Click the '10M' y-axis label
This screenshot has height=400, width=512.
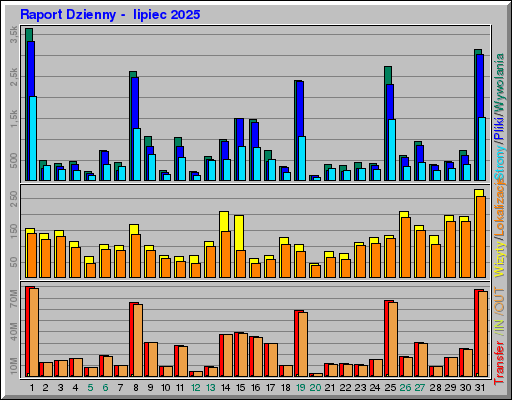pyautogui.click(x=14, y=365)
